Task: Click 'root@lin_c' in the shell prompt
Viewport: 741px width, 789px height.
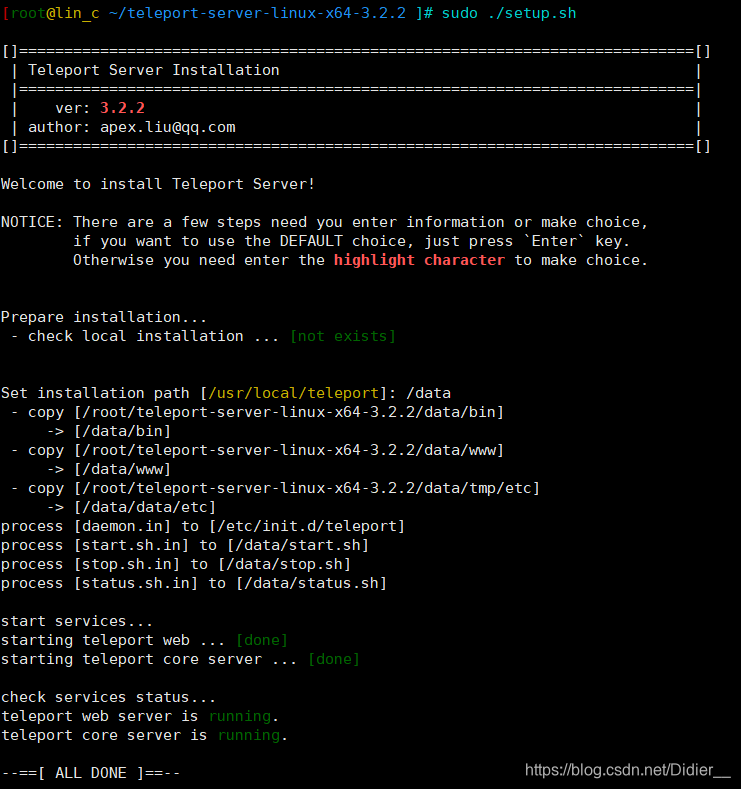Action: pyautogui.click(x=55, y=13)
